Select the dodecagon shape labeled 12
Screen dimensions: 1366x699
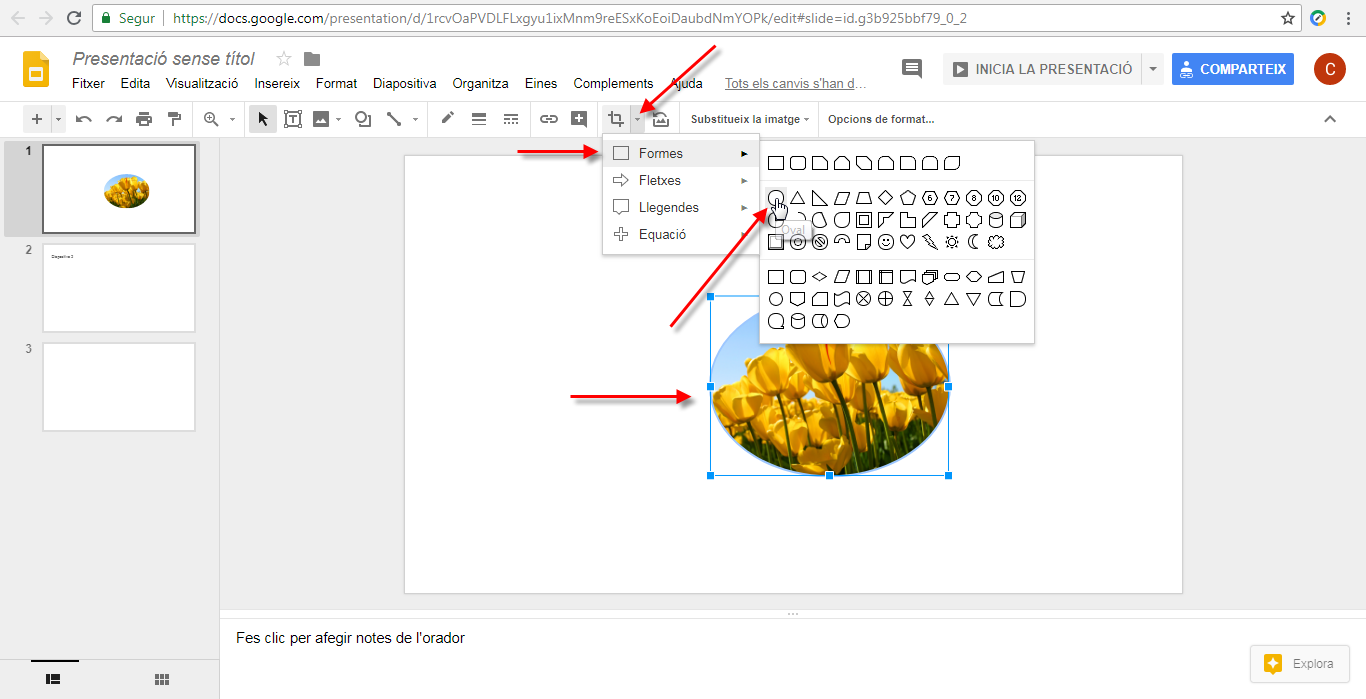pyautogui.click(x=1018, y=198)
